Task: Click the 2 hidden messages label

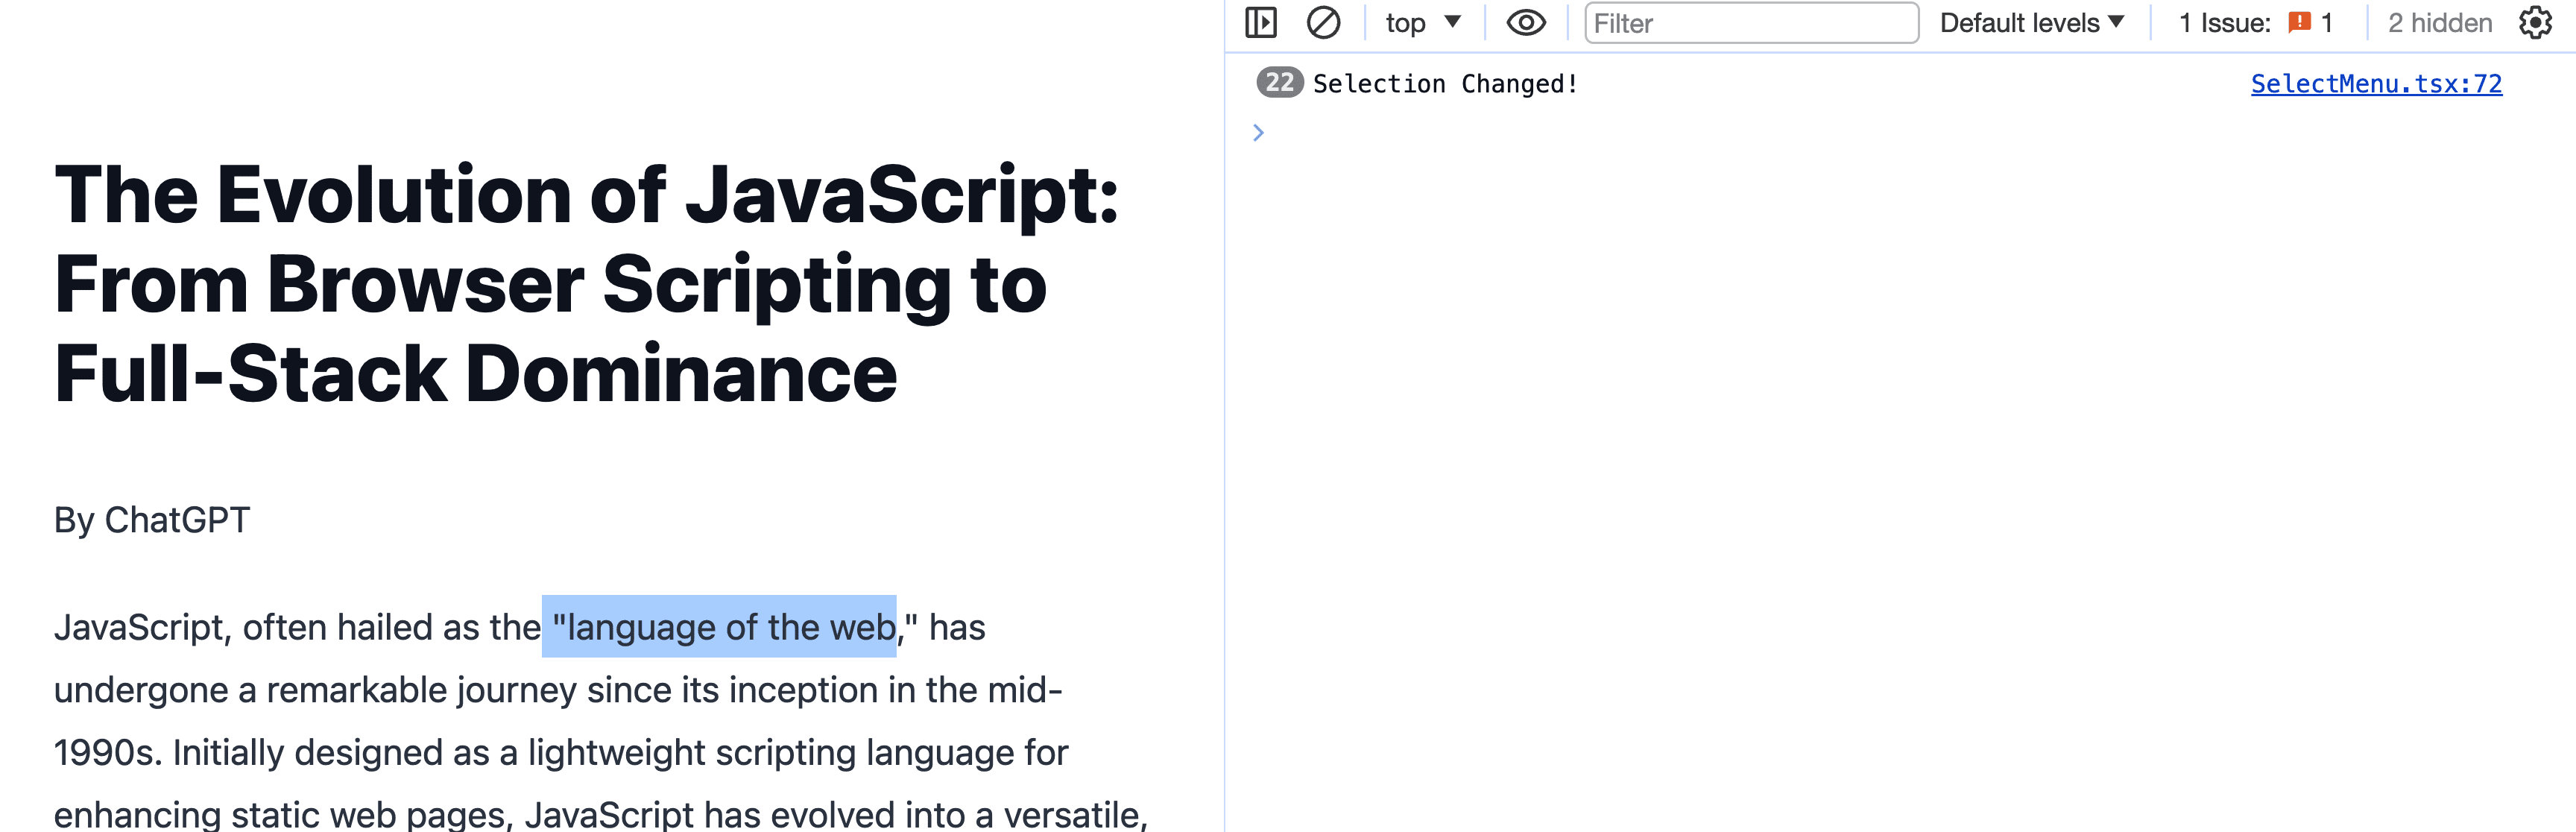Action: click(x=2439, y=23)
